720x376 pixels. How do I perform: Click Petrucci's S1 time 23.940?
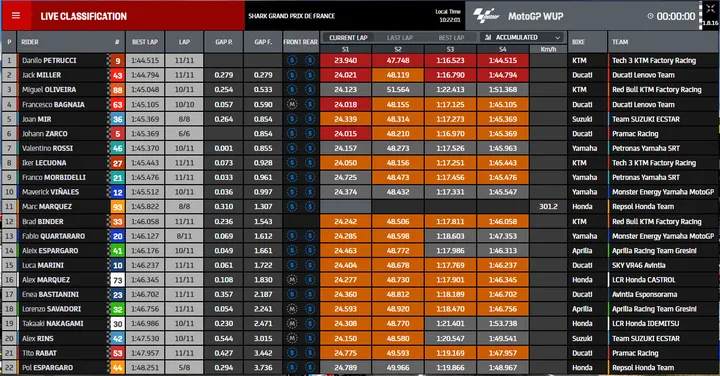[345, 60]
